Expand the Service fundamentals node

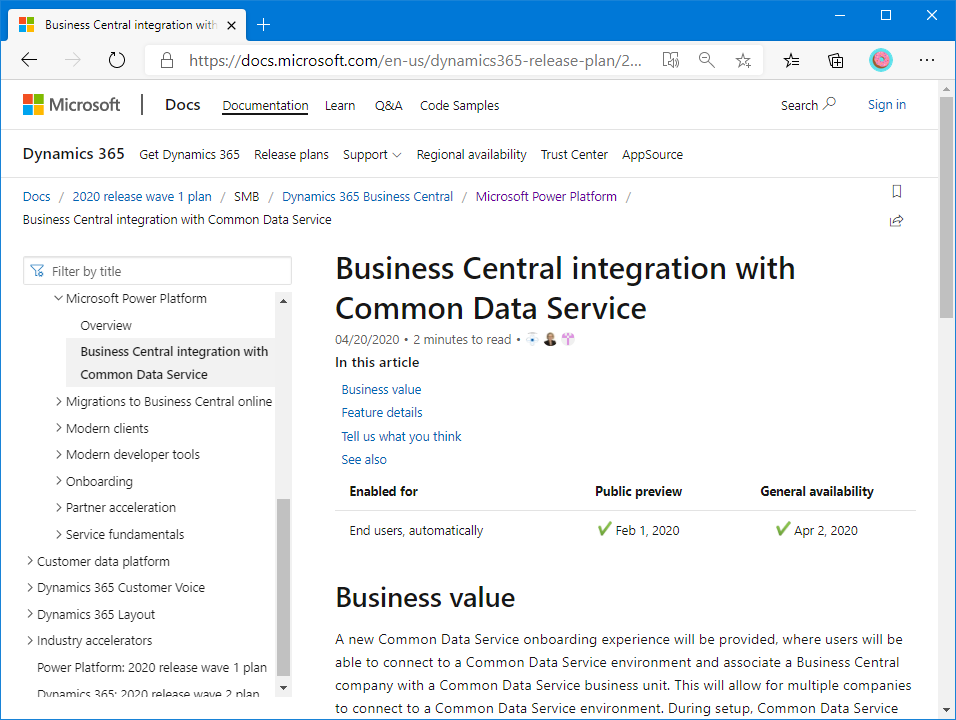59,534
